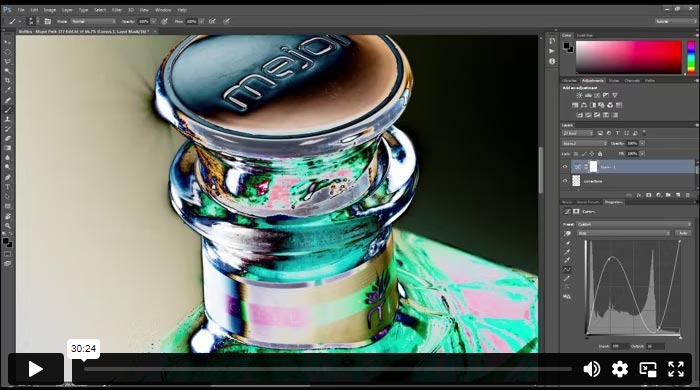
Task: Click the layer styles fx icon
Action: (639, 195)
